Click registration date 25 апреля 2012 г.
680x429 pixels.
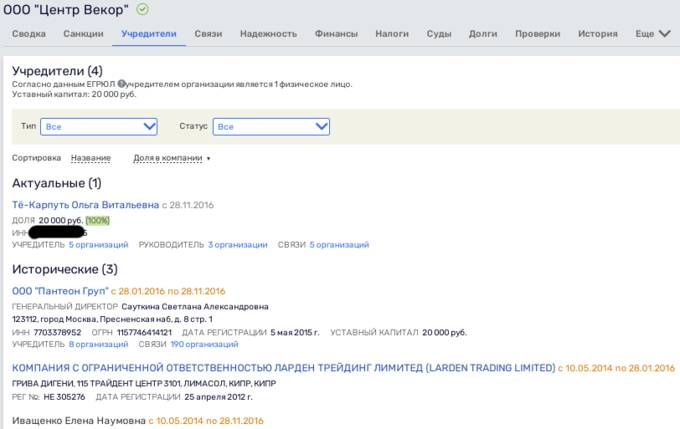click(218, 397)
